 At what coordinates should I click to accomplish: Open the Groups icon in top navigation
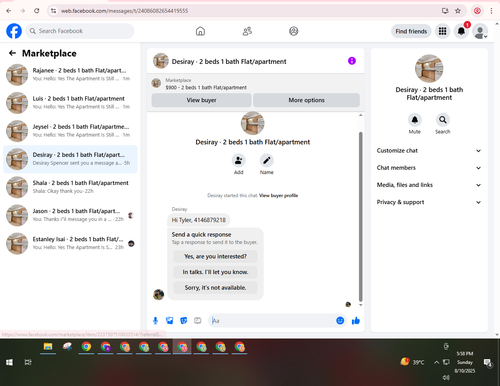(294, 31)
